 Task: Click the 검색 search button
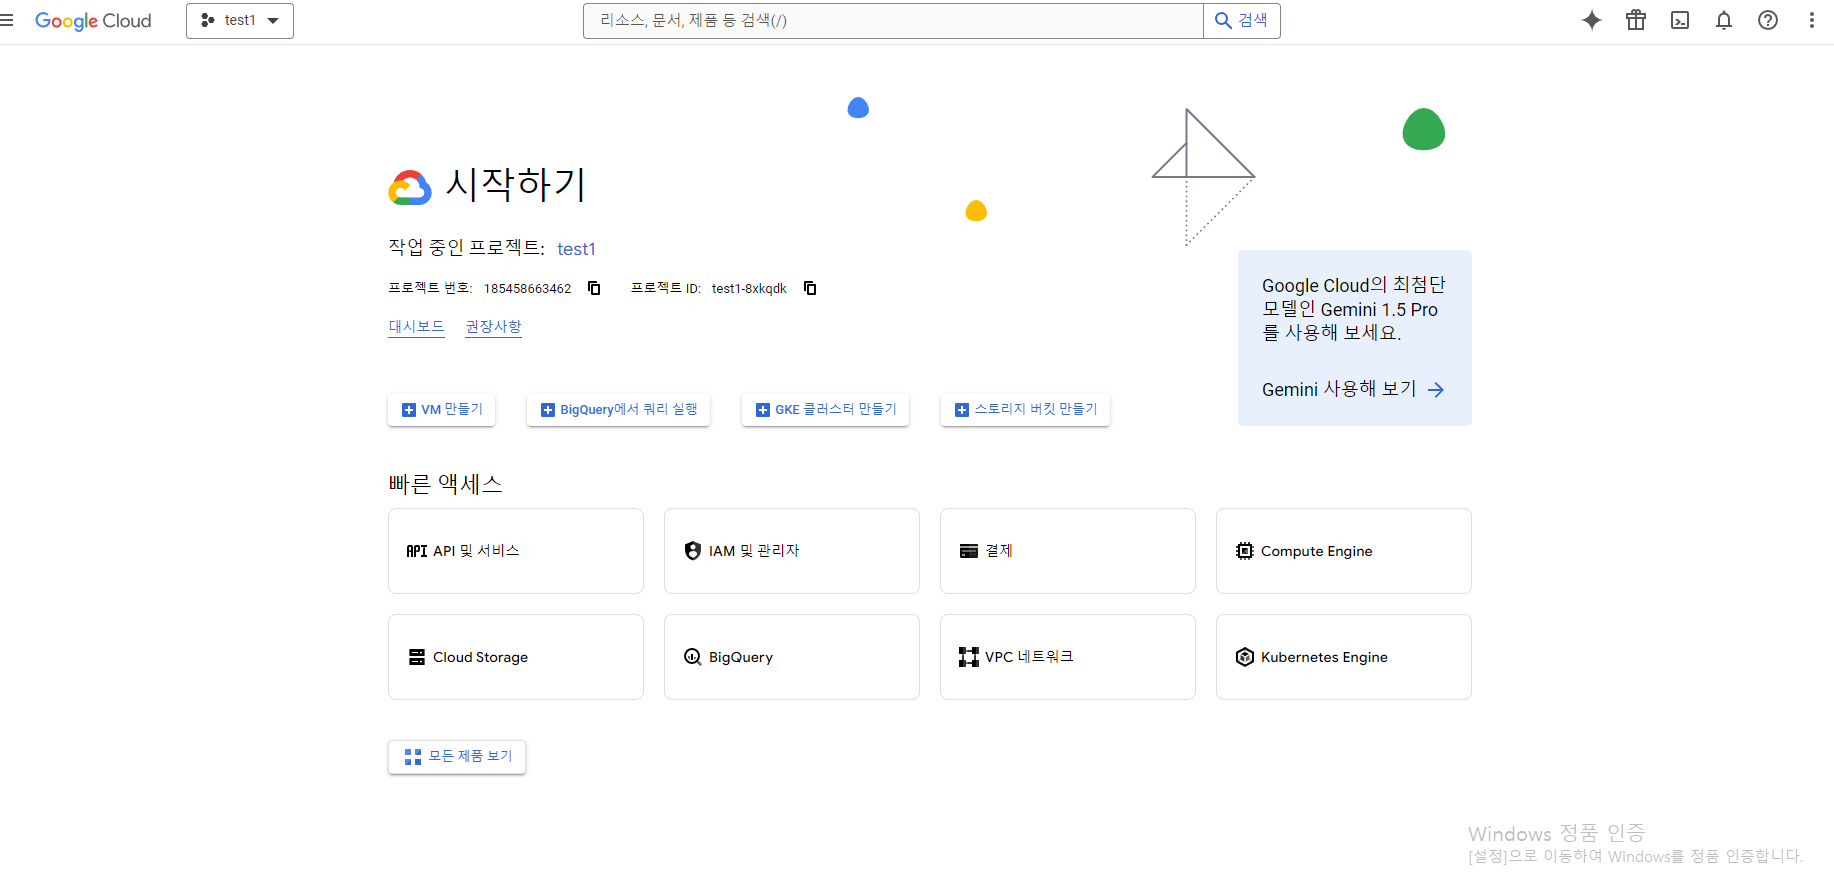tap(1242, 21)
